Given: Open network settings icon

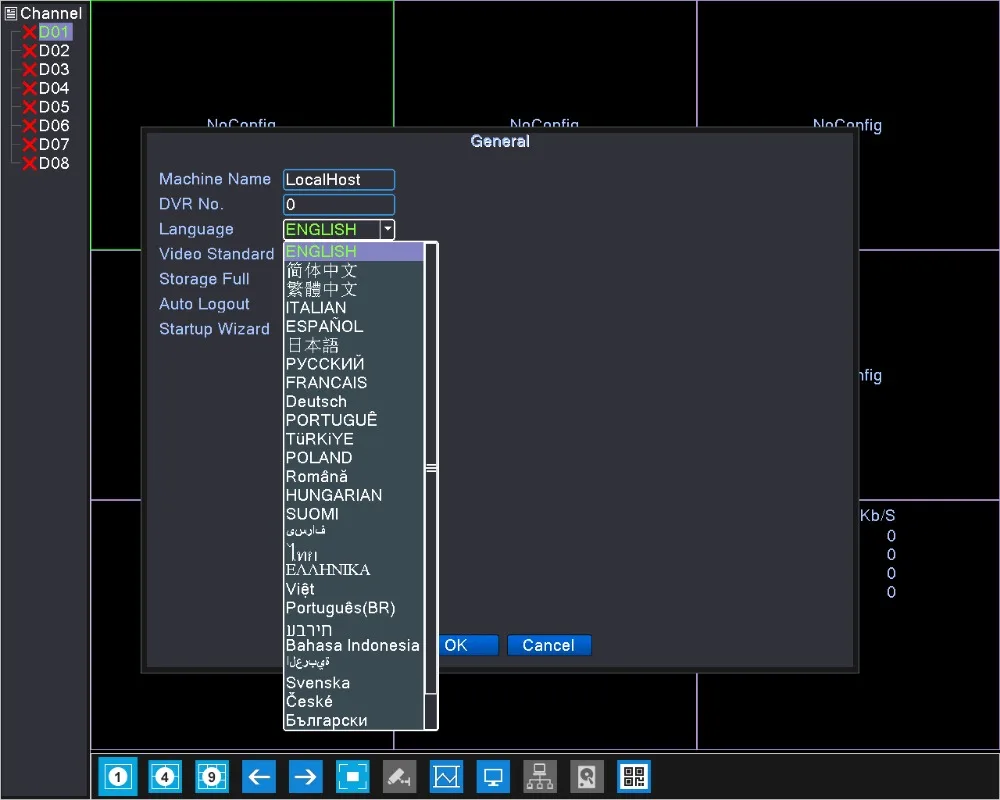Looking at the screenshot, I should [540, 776].
